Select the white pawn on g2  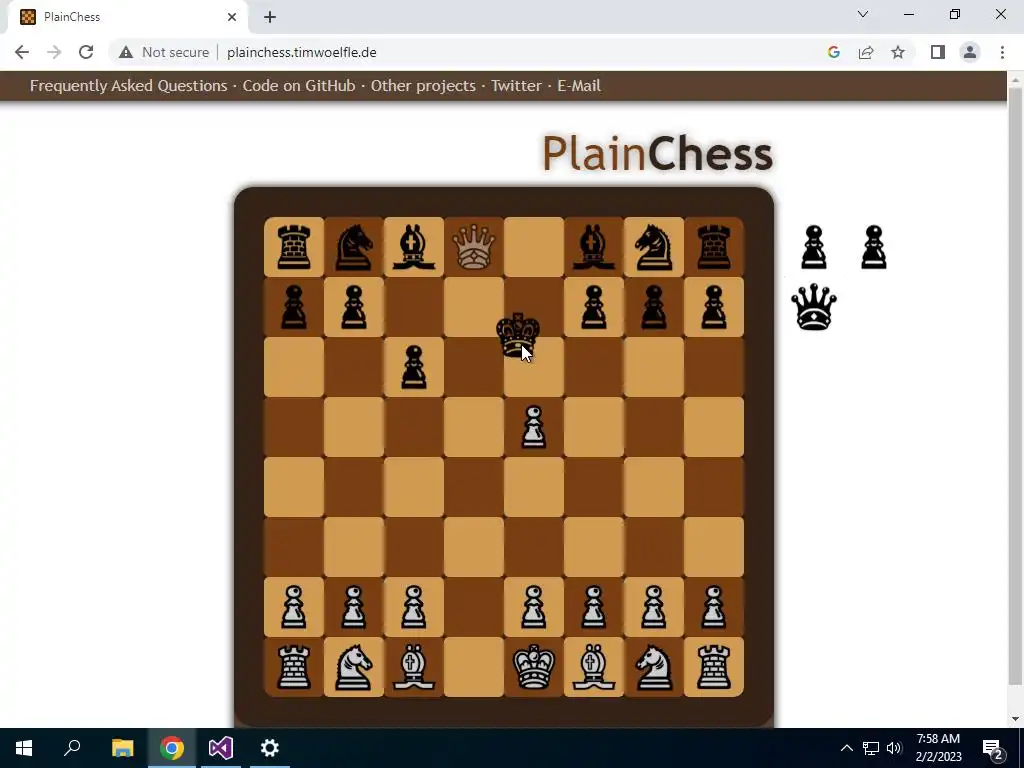654,607
